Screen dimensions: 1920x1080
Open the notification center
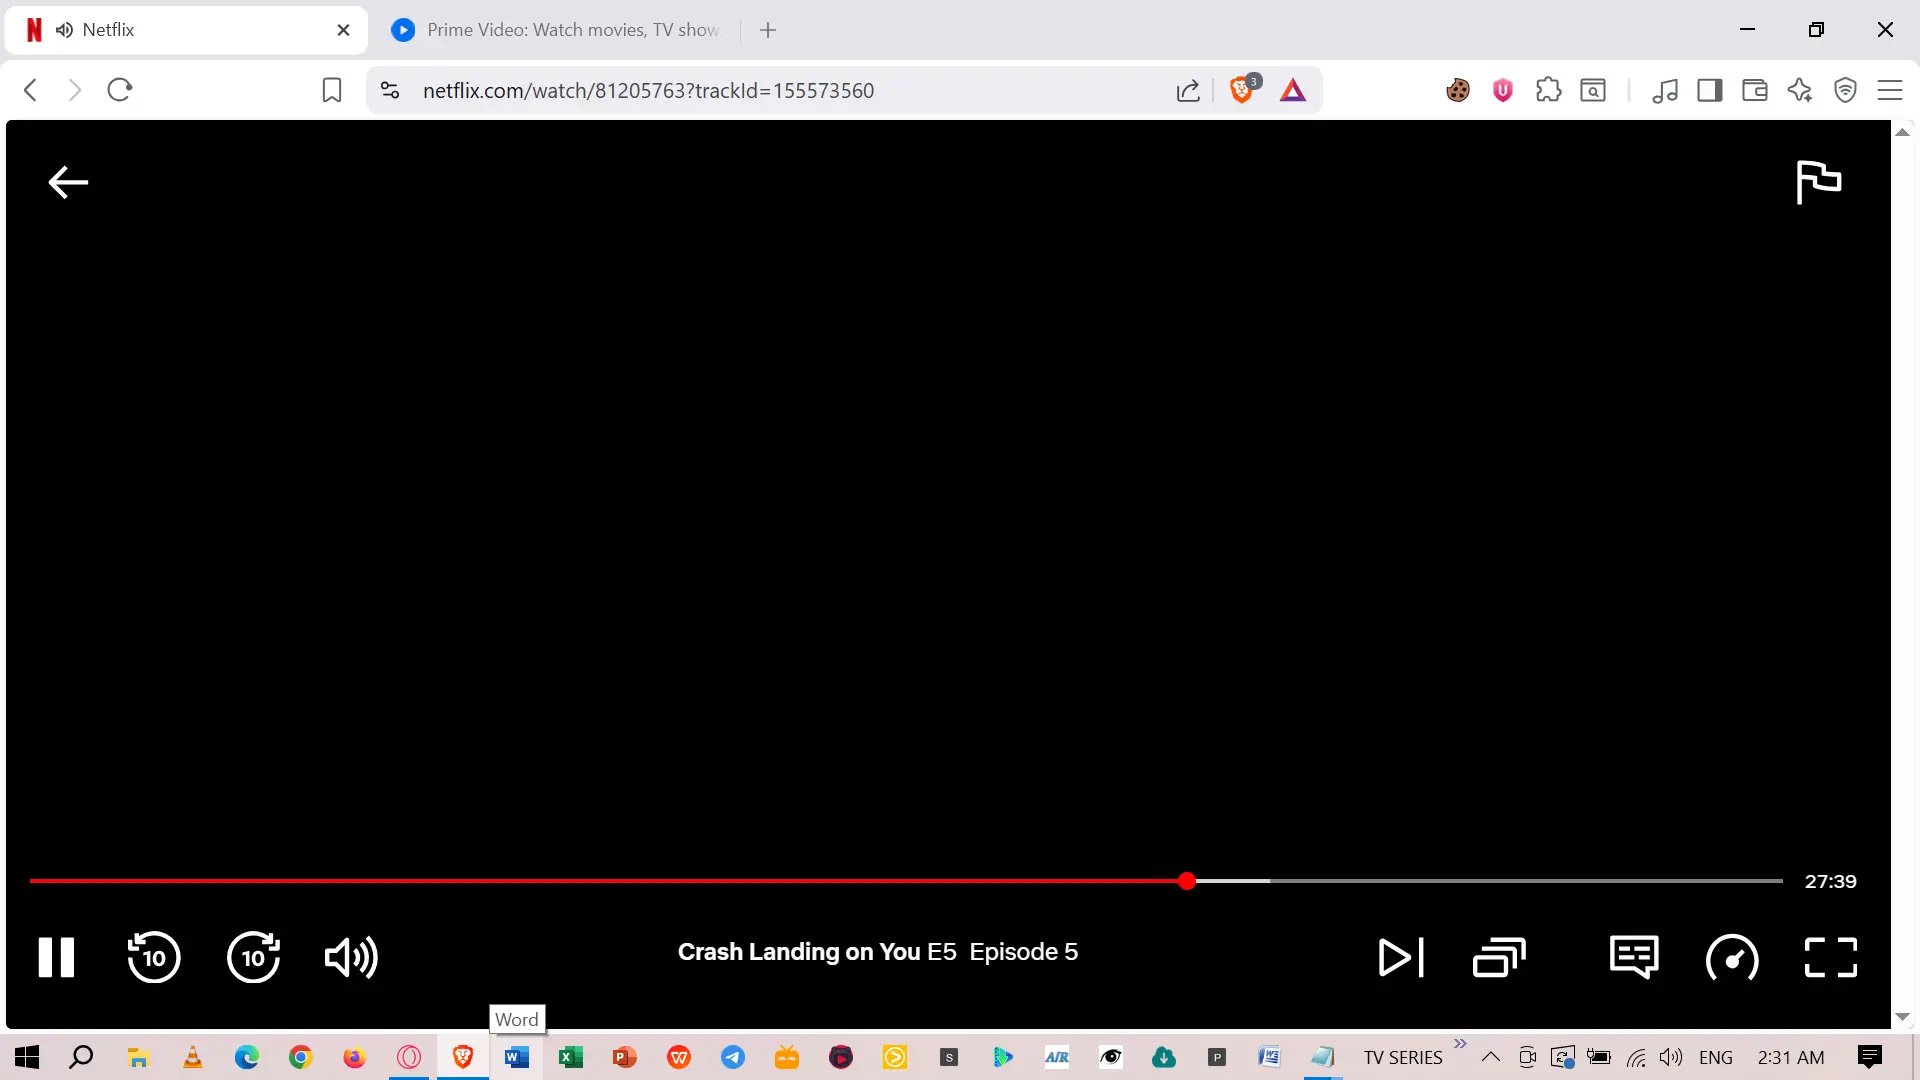pyautogui.click(x=1869, y=1057)
